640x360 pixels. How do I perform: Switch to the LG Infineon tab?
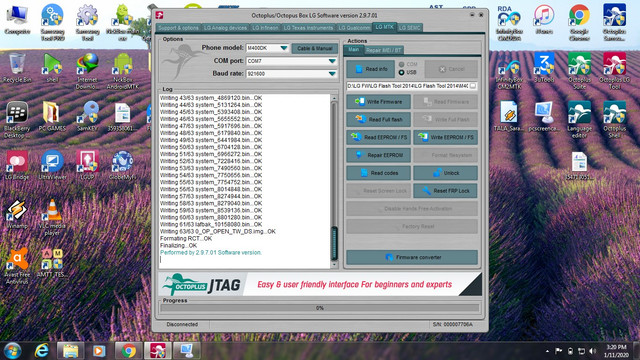click(265, 28)
